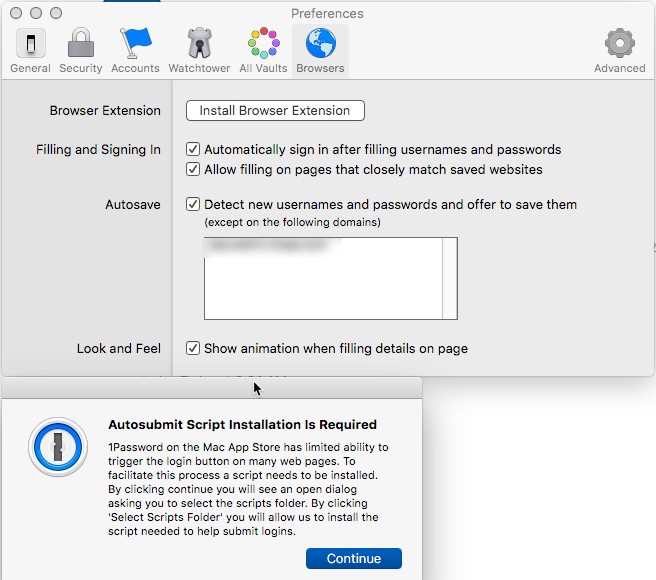Click the Autosubmit dialog title bar
656x580 pixels.
[x=212, y=388]
